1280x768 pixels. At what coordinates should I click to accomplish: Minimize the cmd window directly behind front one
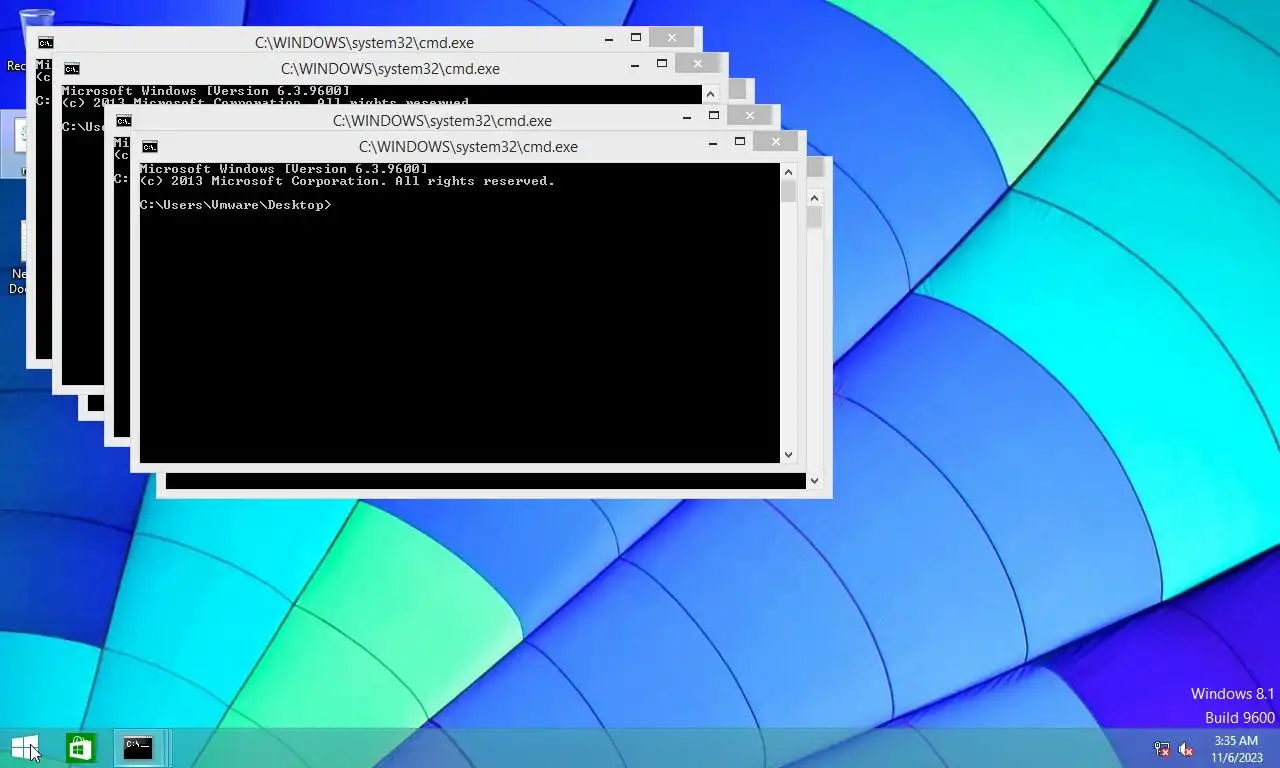pos(687,117)
